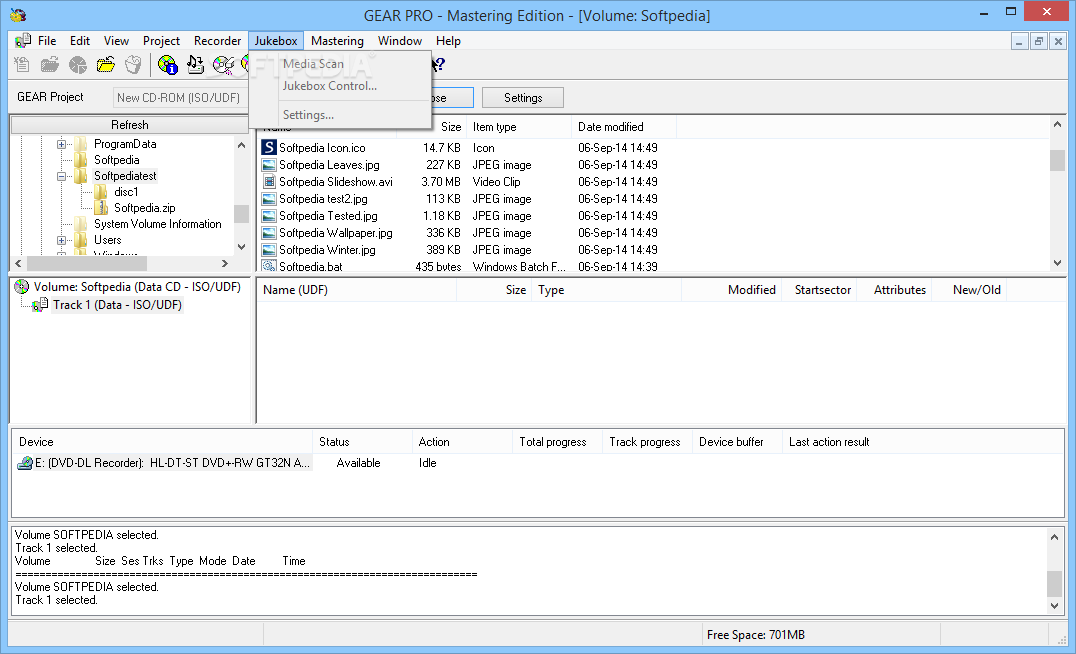Sort by Date modified column header

pyautogui.click(x=623, y=127)
